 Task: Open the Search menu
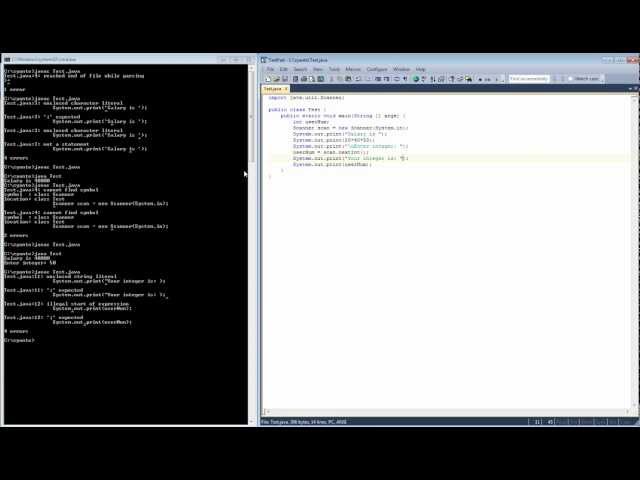pos(300,69)
